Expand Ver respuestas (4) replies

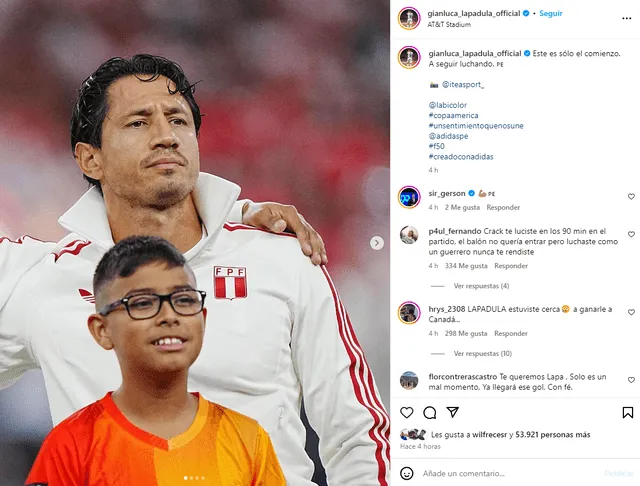point(481,286)
